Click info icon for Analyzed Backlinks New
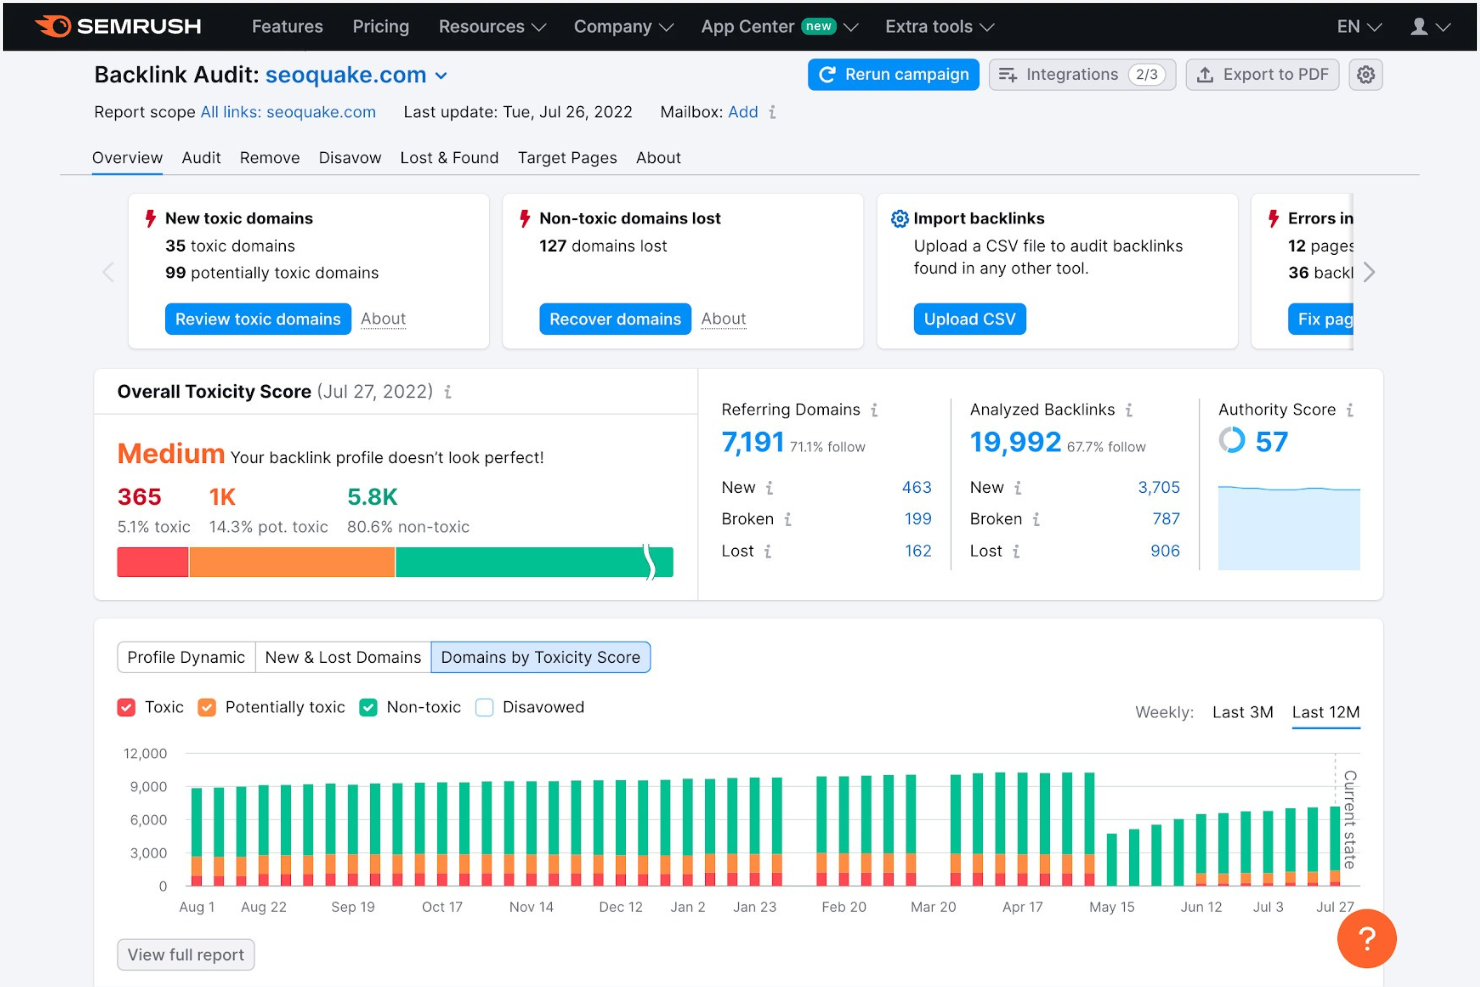 click(x=1018, y=488)
